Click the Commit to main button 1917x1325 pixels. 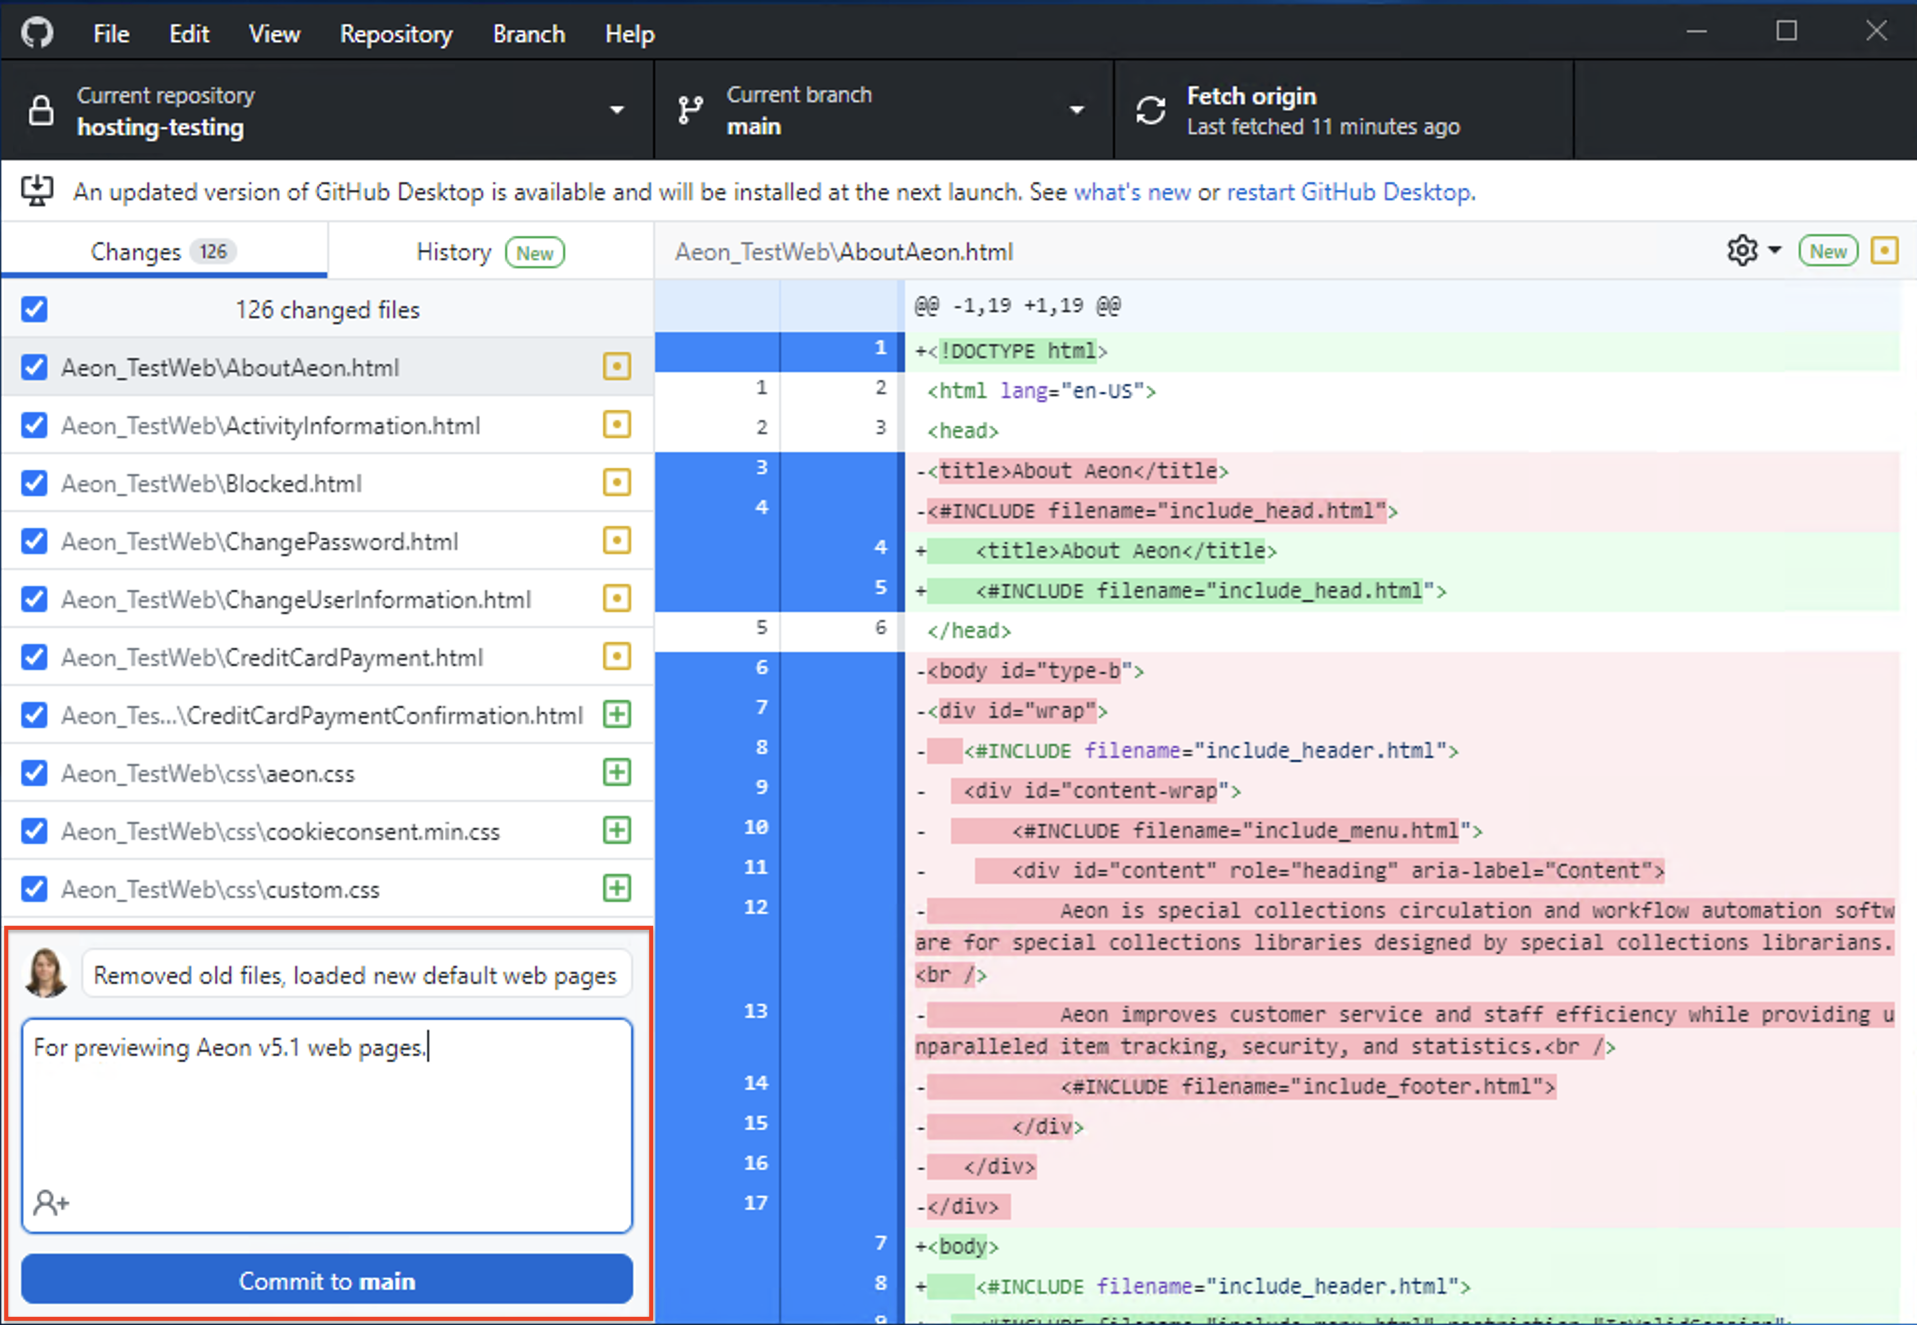(327, 1280)
